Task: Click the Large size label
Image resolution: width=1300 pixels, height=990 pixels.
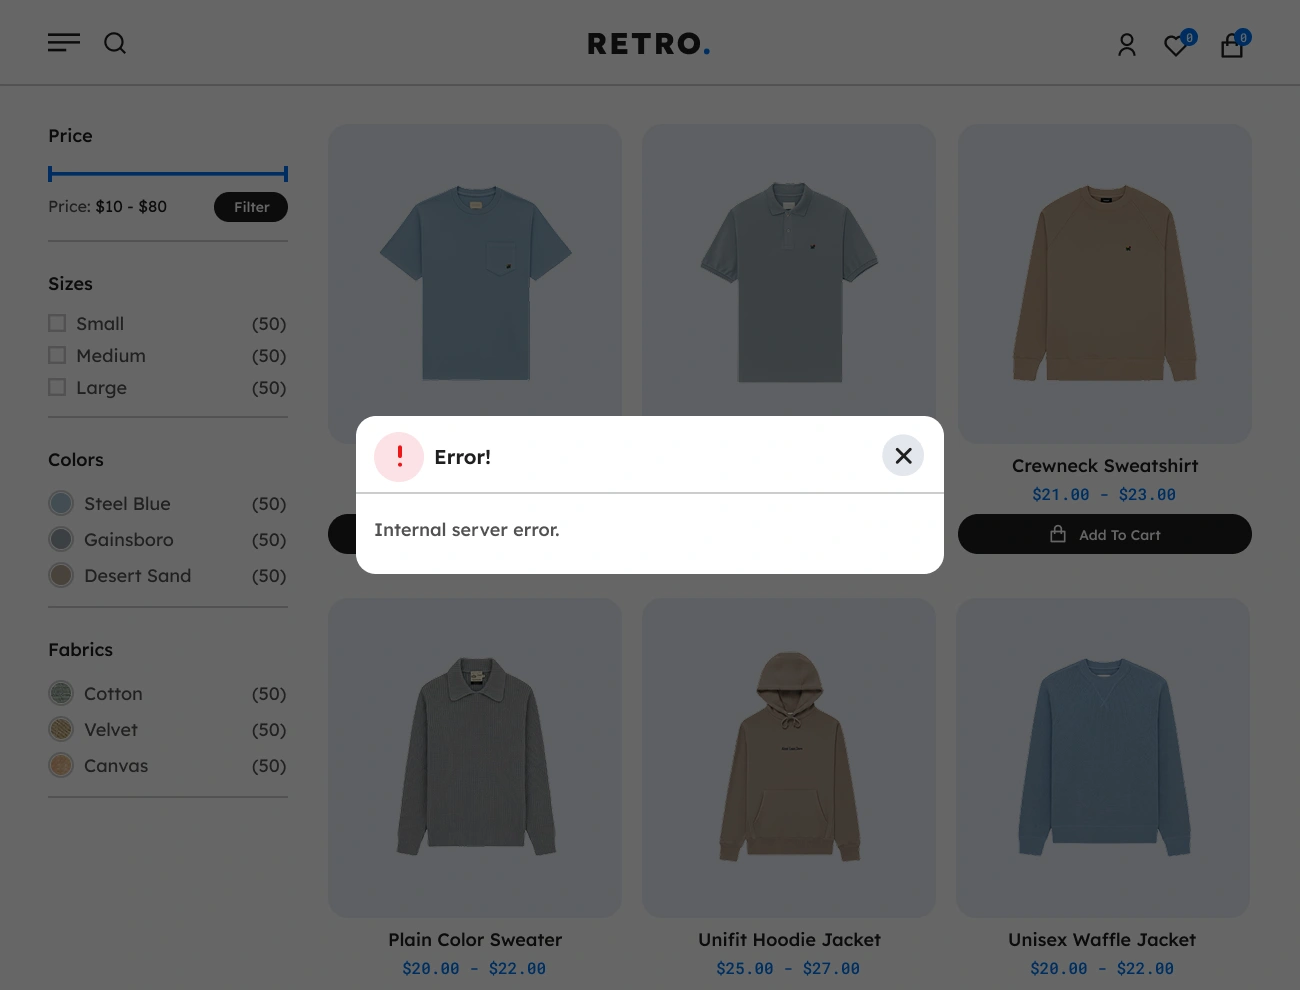Action: pos(101,388)
